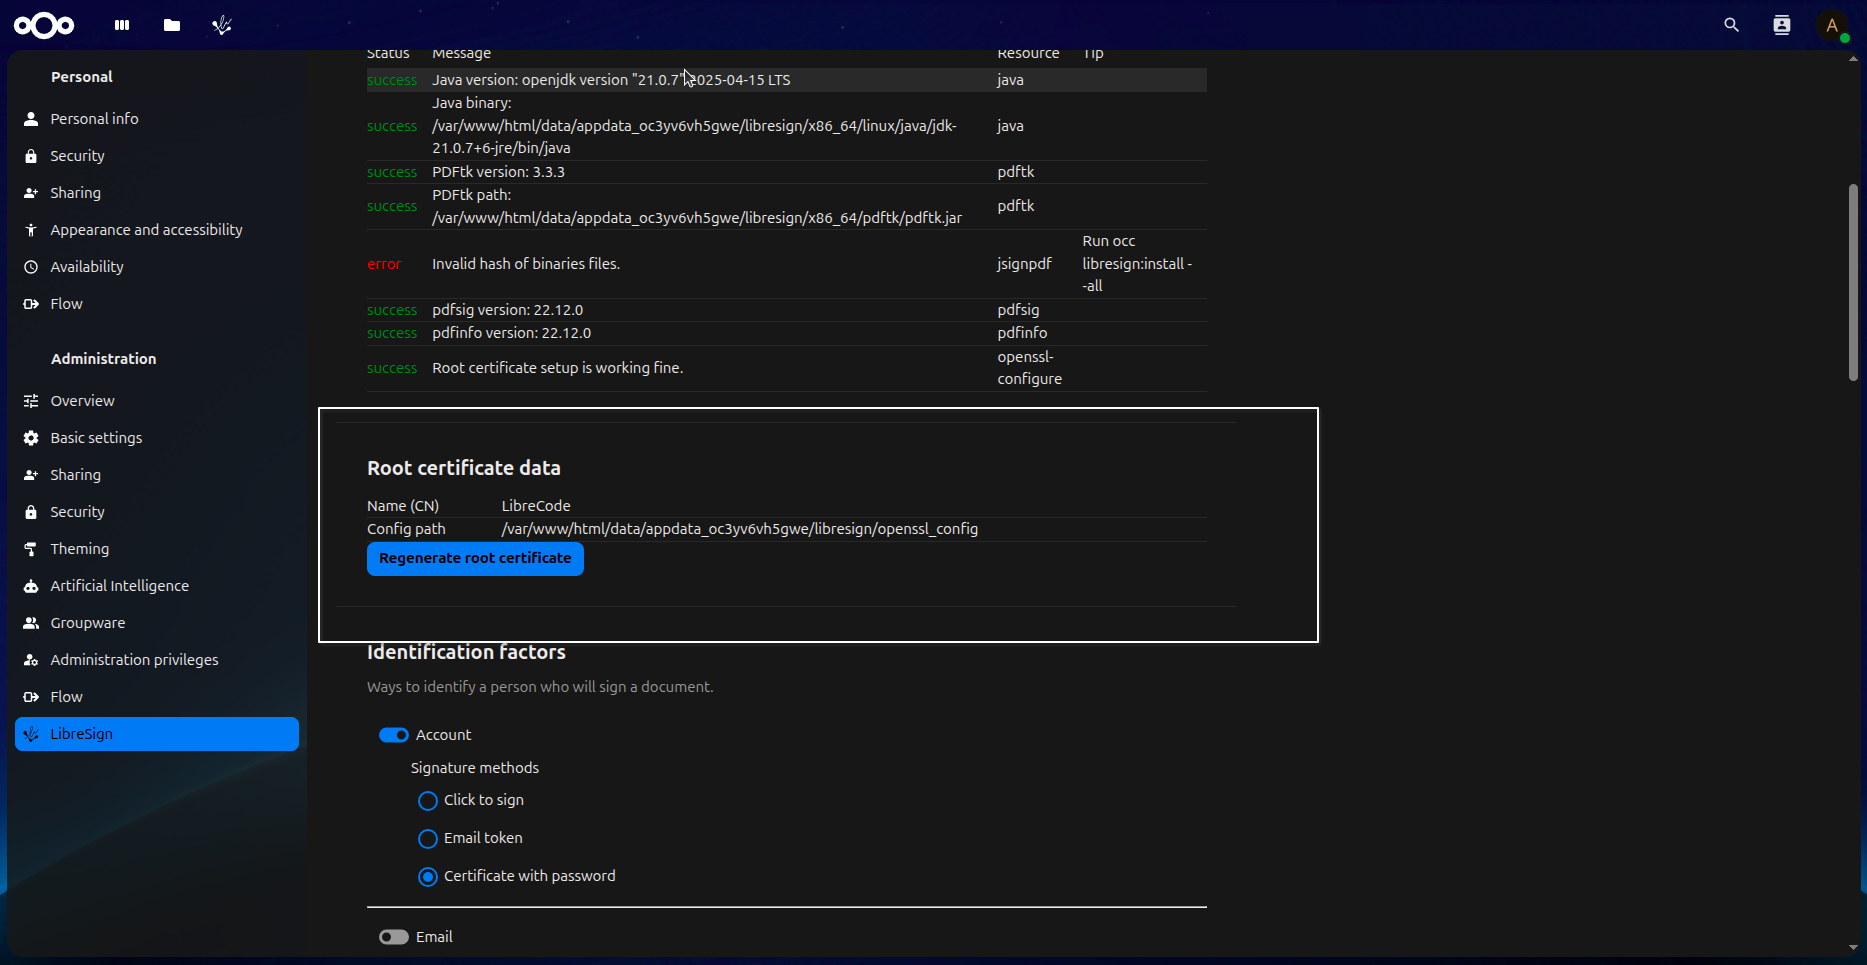The width and height of the screenshot is (1867, 965).
Task: Open the Nextcloud logo home link
Action: pos(44,25)
